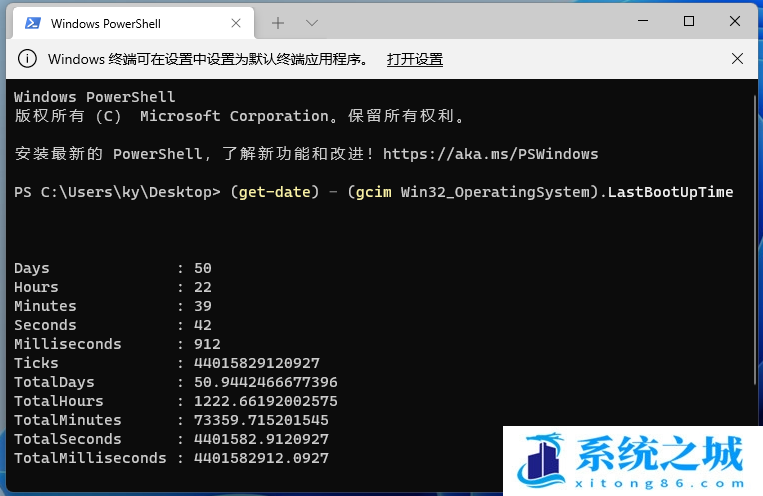Dismiss the default terminal notification bar
Viewport: 763px width, 496px height.
(737, 59)
